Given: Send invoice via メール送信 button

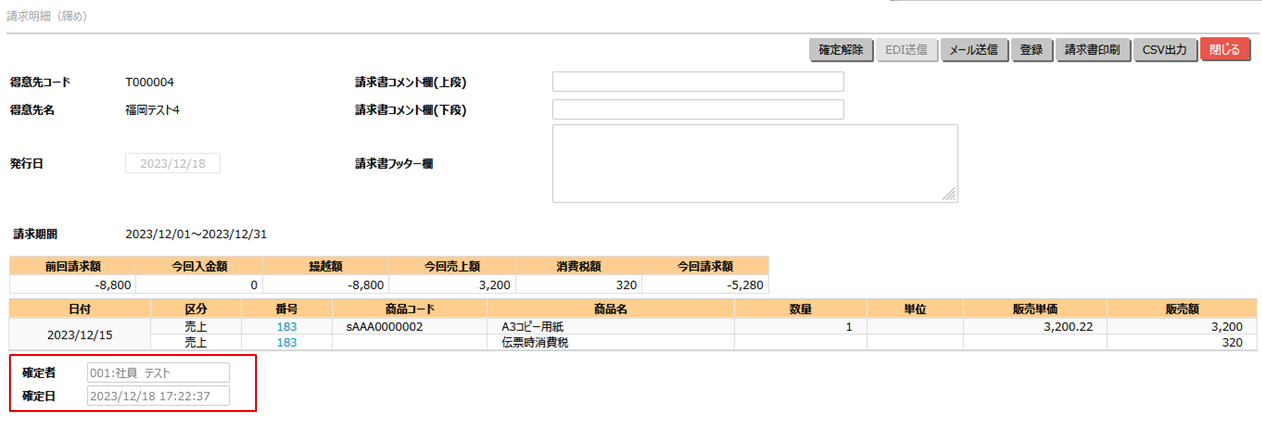Looking at the screenshot, I should (x=973, y=50).
